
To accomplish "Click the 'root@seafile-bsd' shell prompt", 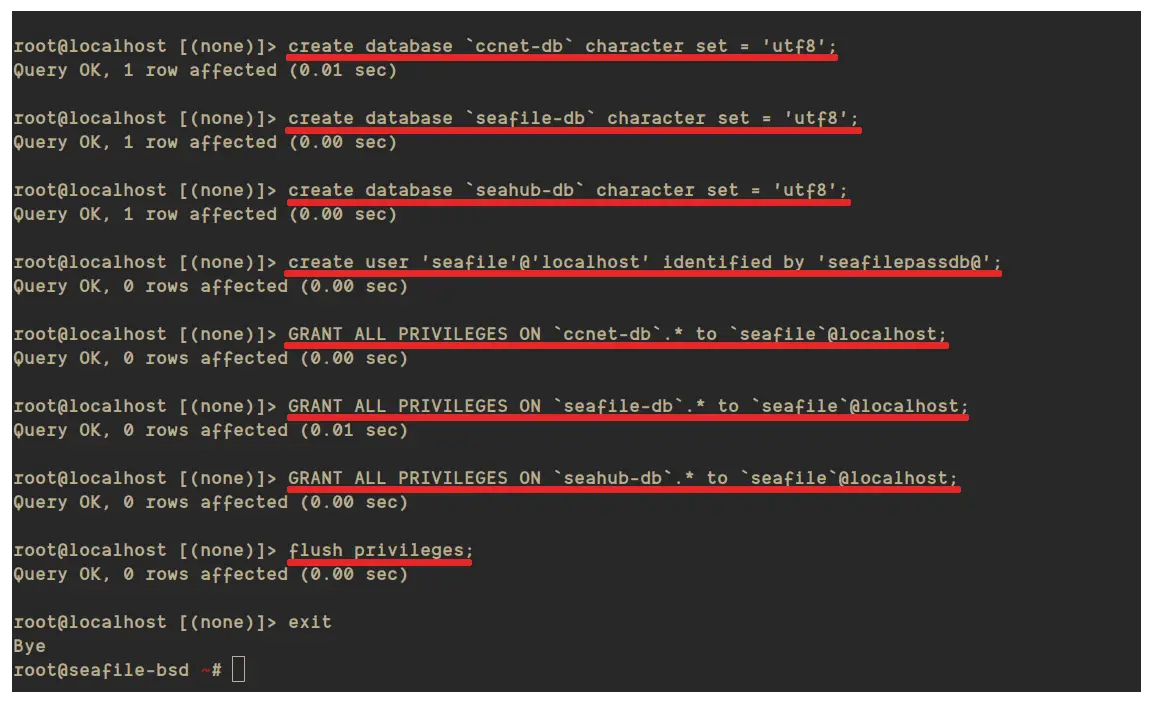I will [x=101, y=670].
